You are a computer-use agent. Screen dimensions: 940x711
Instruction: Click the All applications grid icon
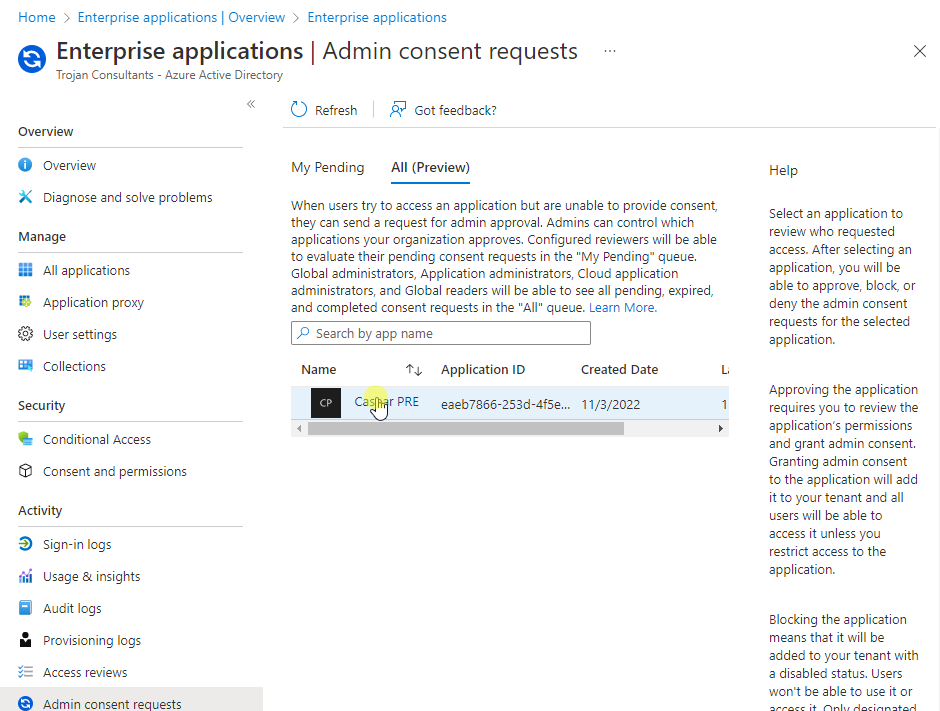[25, 270]
